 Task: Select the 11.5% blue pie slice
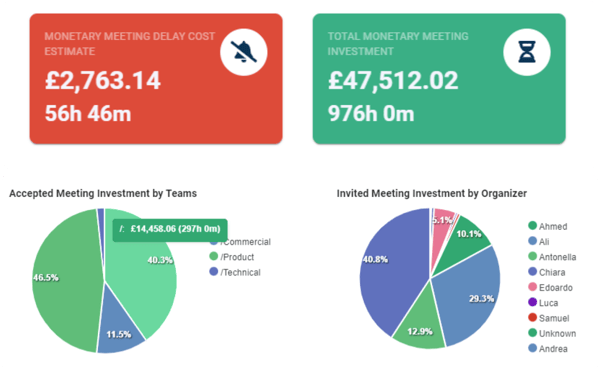[120, 329]
